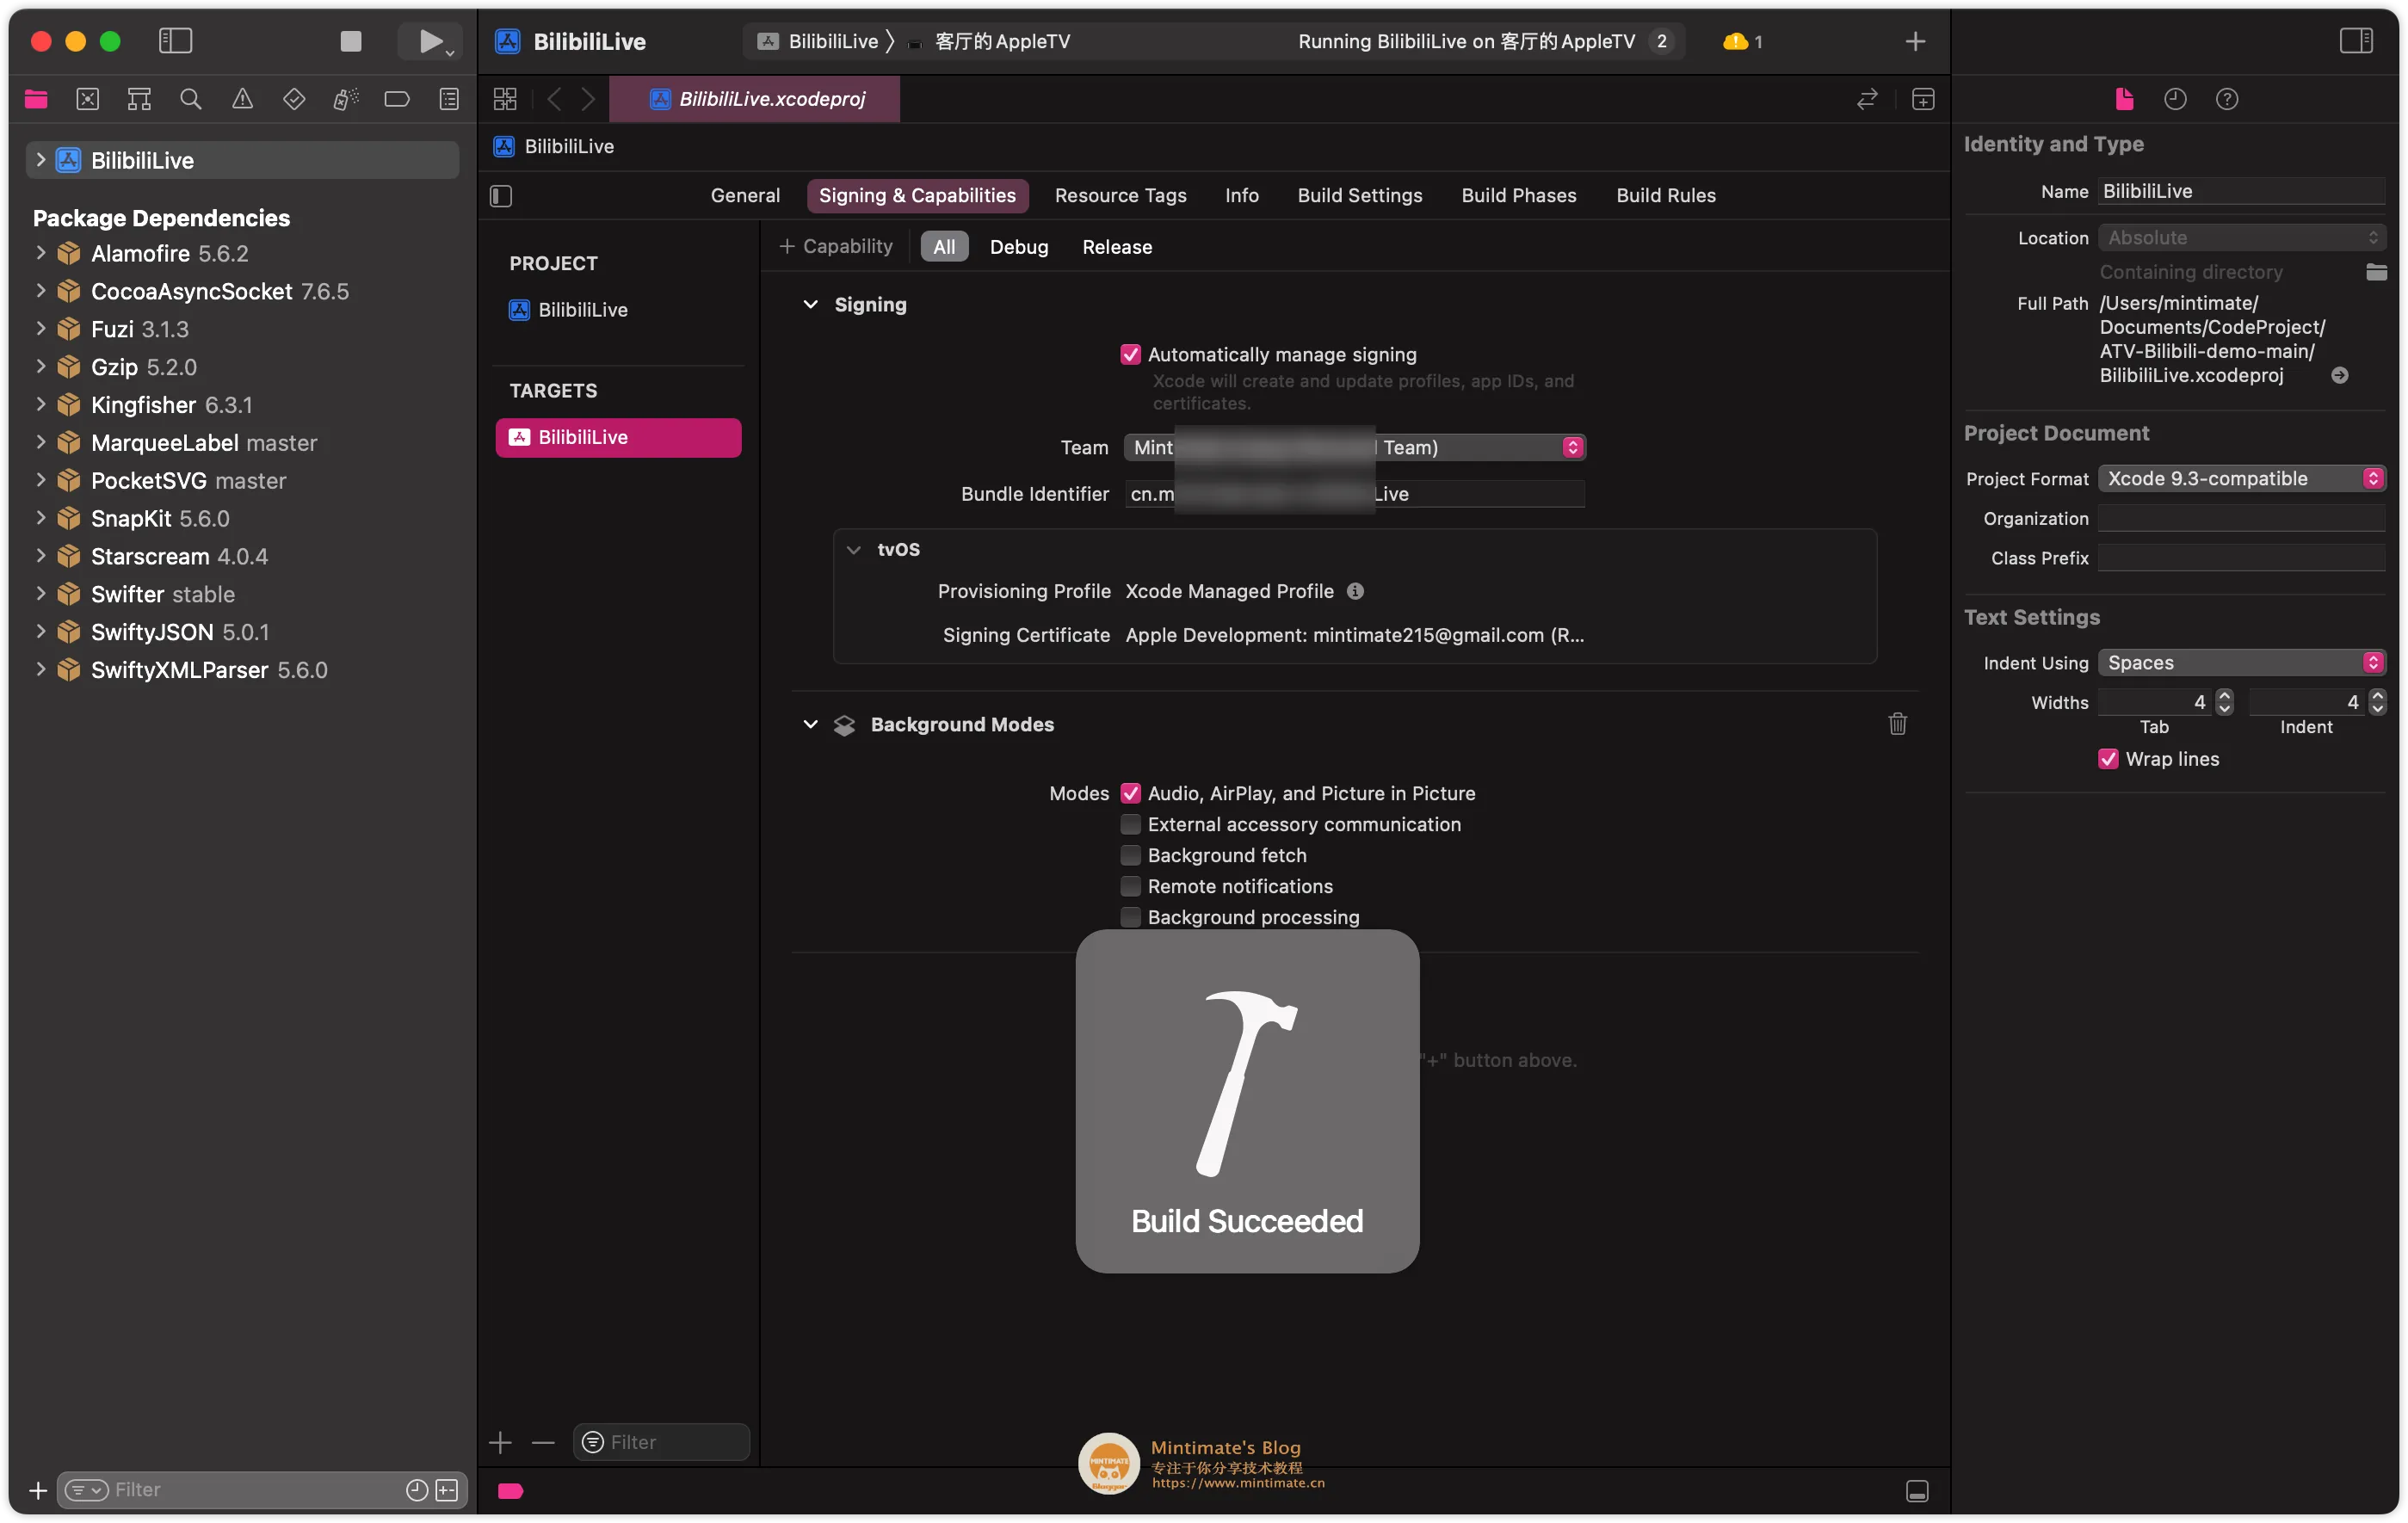Image resolution: width=2408 pixels, height=1523 pixels.
Task: Open the related items grid menu
Action: point(505,99)
